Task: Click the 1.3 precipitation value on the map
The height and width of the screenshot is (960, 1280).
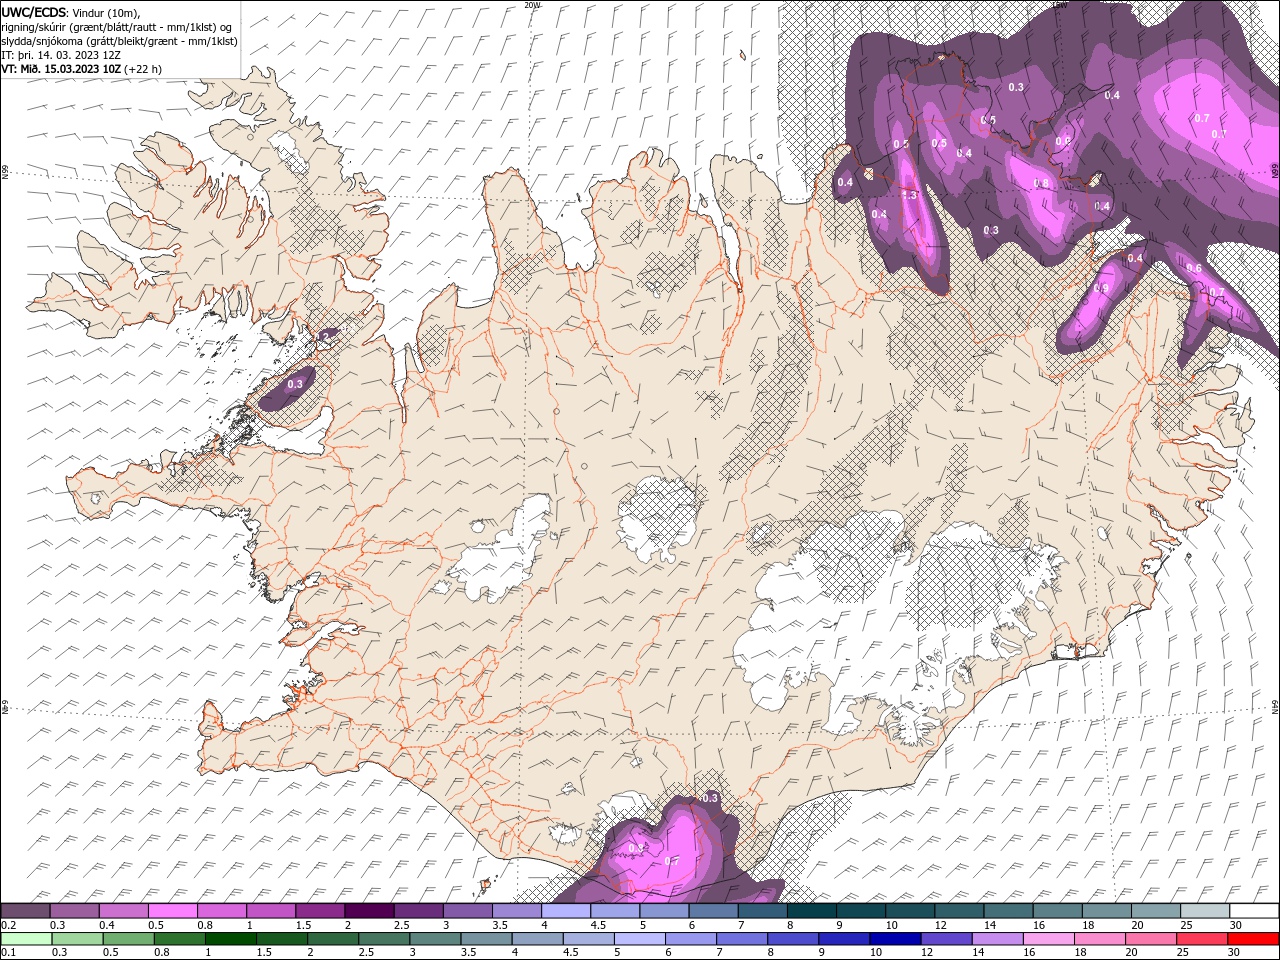Action: (909, 195)
